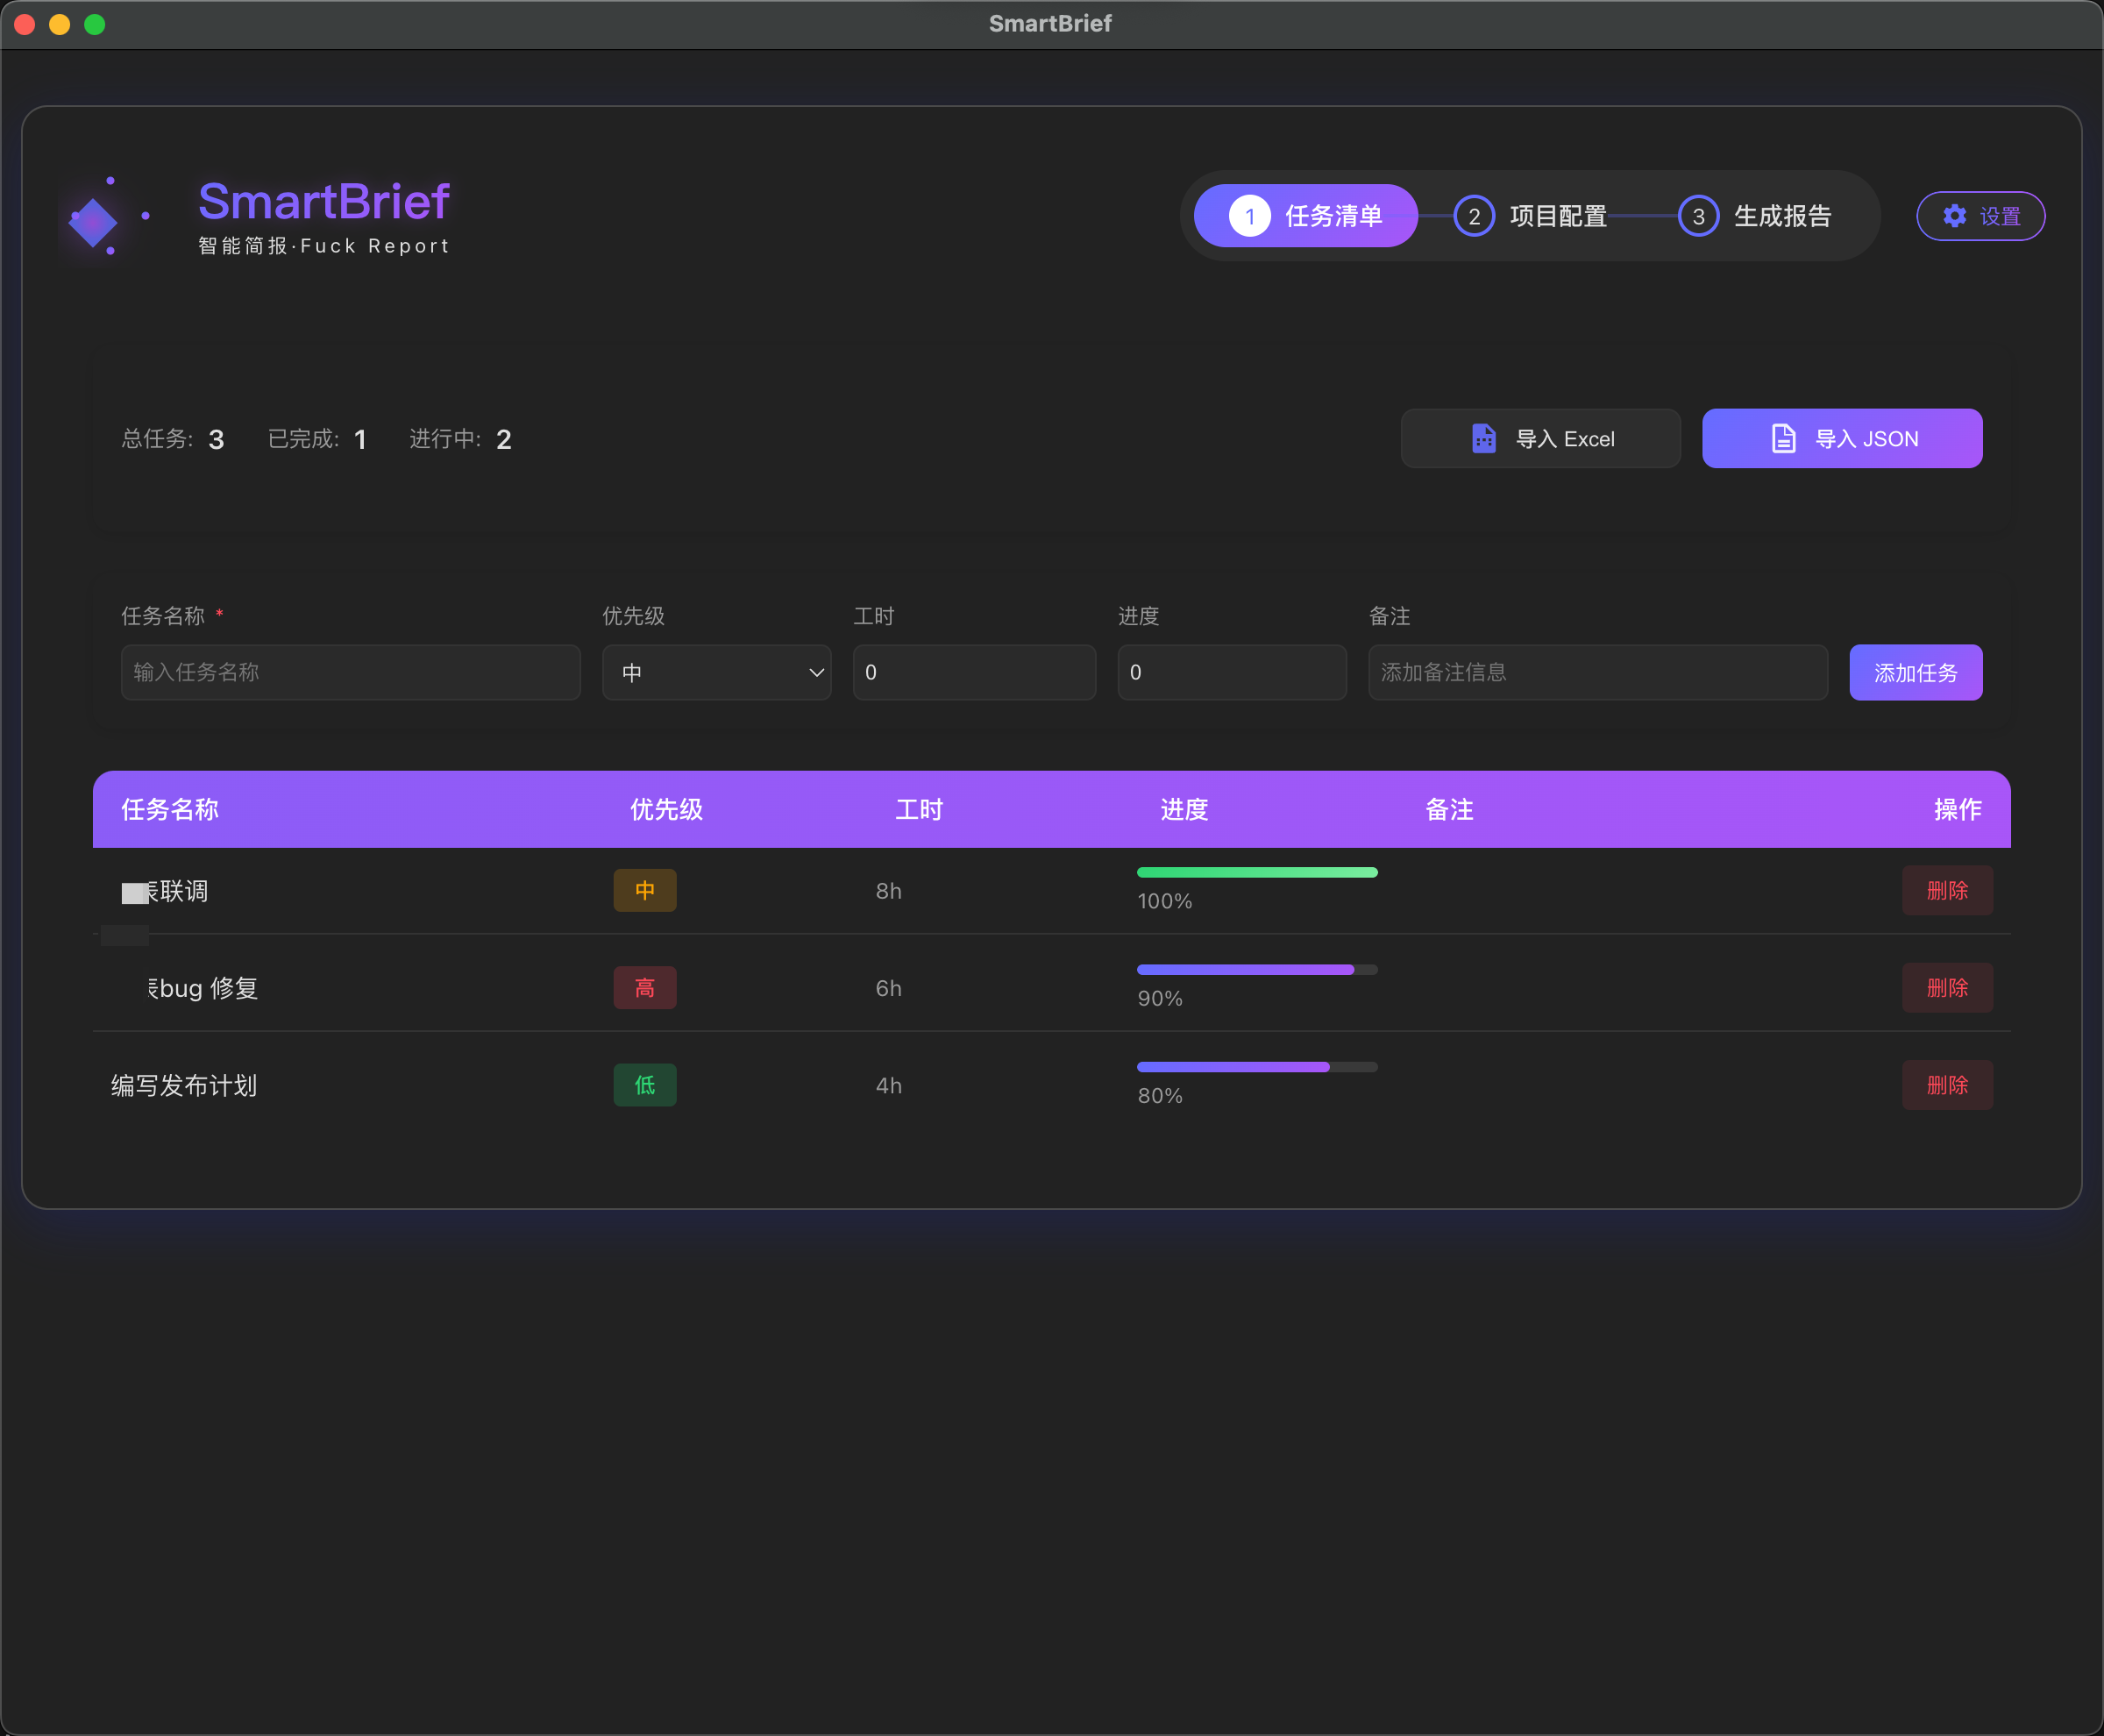Click the medium priority badge on the first task
This screenshot has width=2104, height=1736.
coord(644,890)
